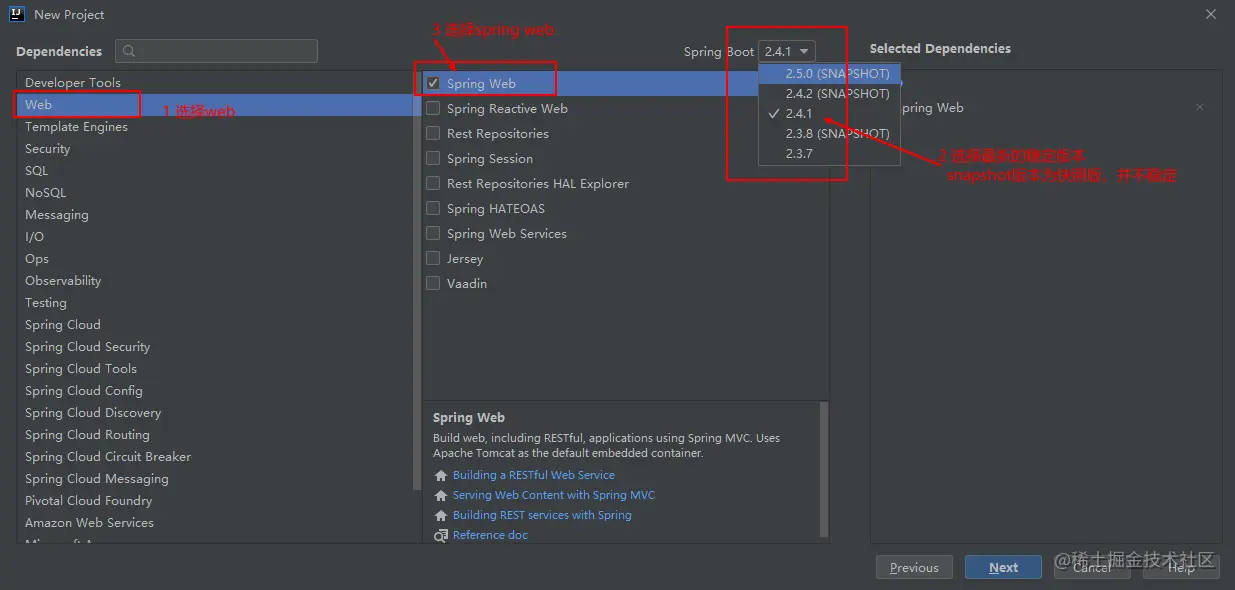This screenshot has width=1235, height=590.
Task: Click the Help button
Action: pyautogui.click(x=1181, y=567)
